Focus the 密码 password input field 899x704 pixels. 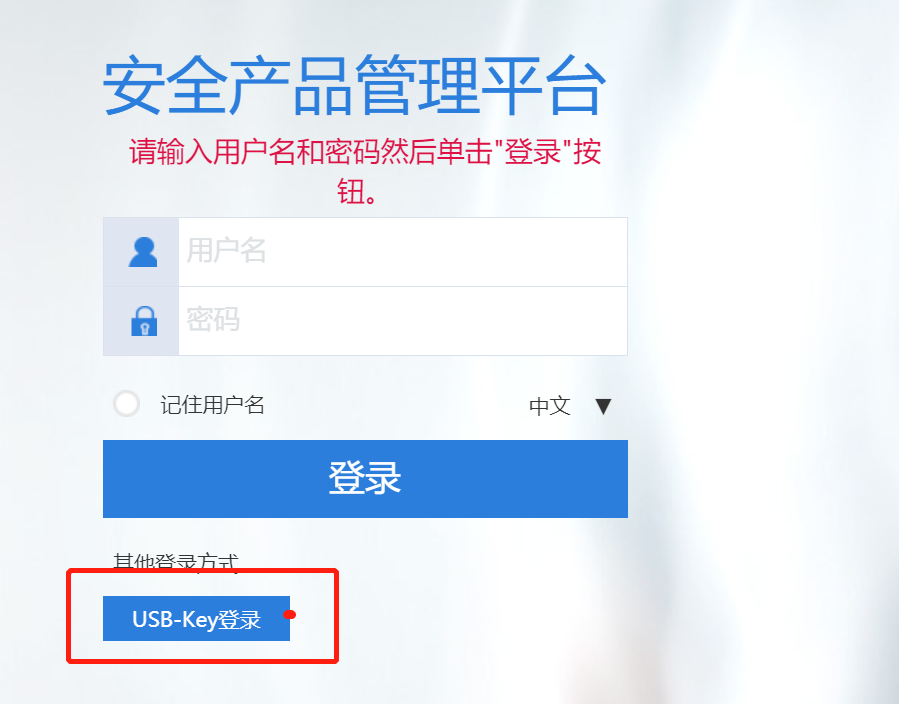[402, 321]
